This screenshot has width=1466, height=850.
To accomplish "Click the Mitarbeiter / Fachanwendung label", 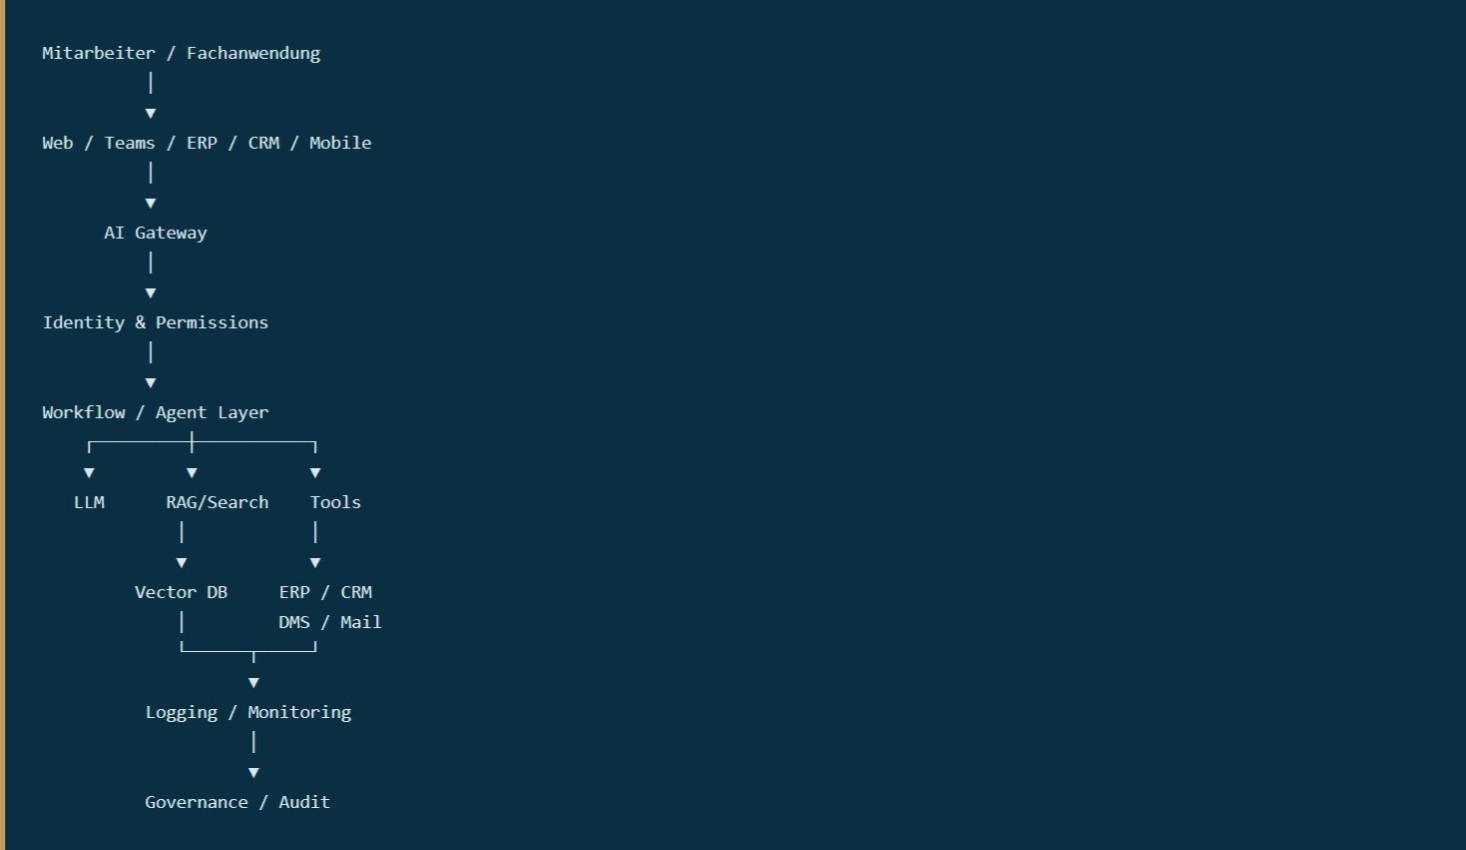I will (x=181, y=53).
